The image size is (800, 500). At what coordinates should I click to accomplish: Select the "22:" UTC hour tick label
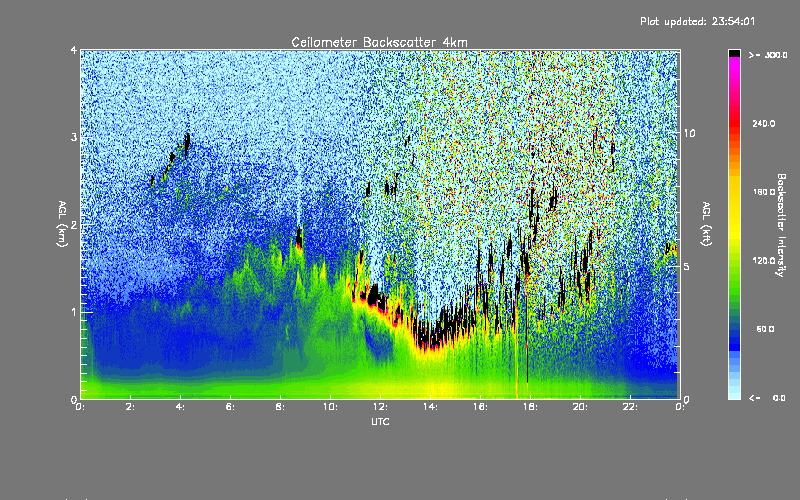coord(630,407)
